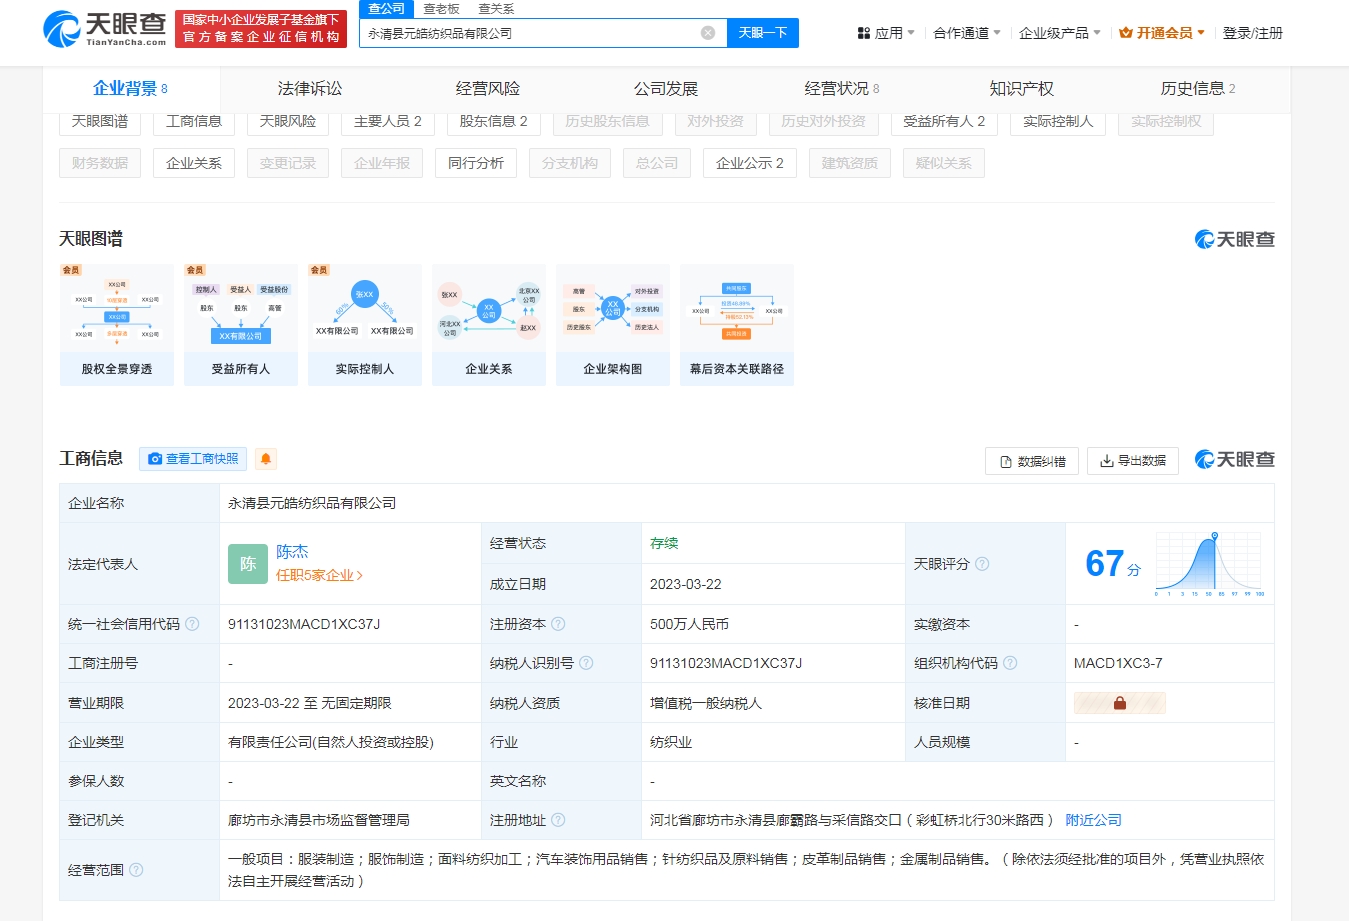Viewport: 1349px width, 921px height.
Task: Switch to 查老板 search tab
Action: (x=441, y=9)
